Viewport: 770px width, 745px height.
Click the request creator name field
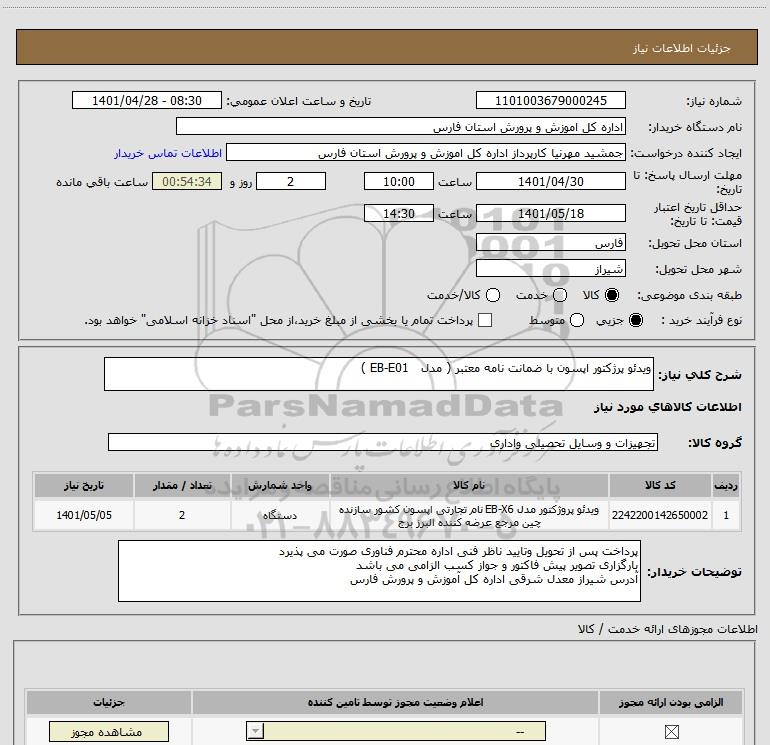[425, 153]
